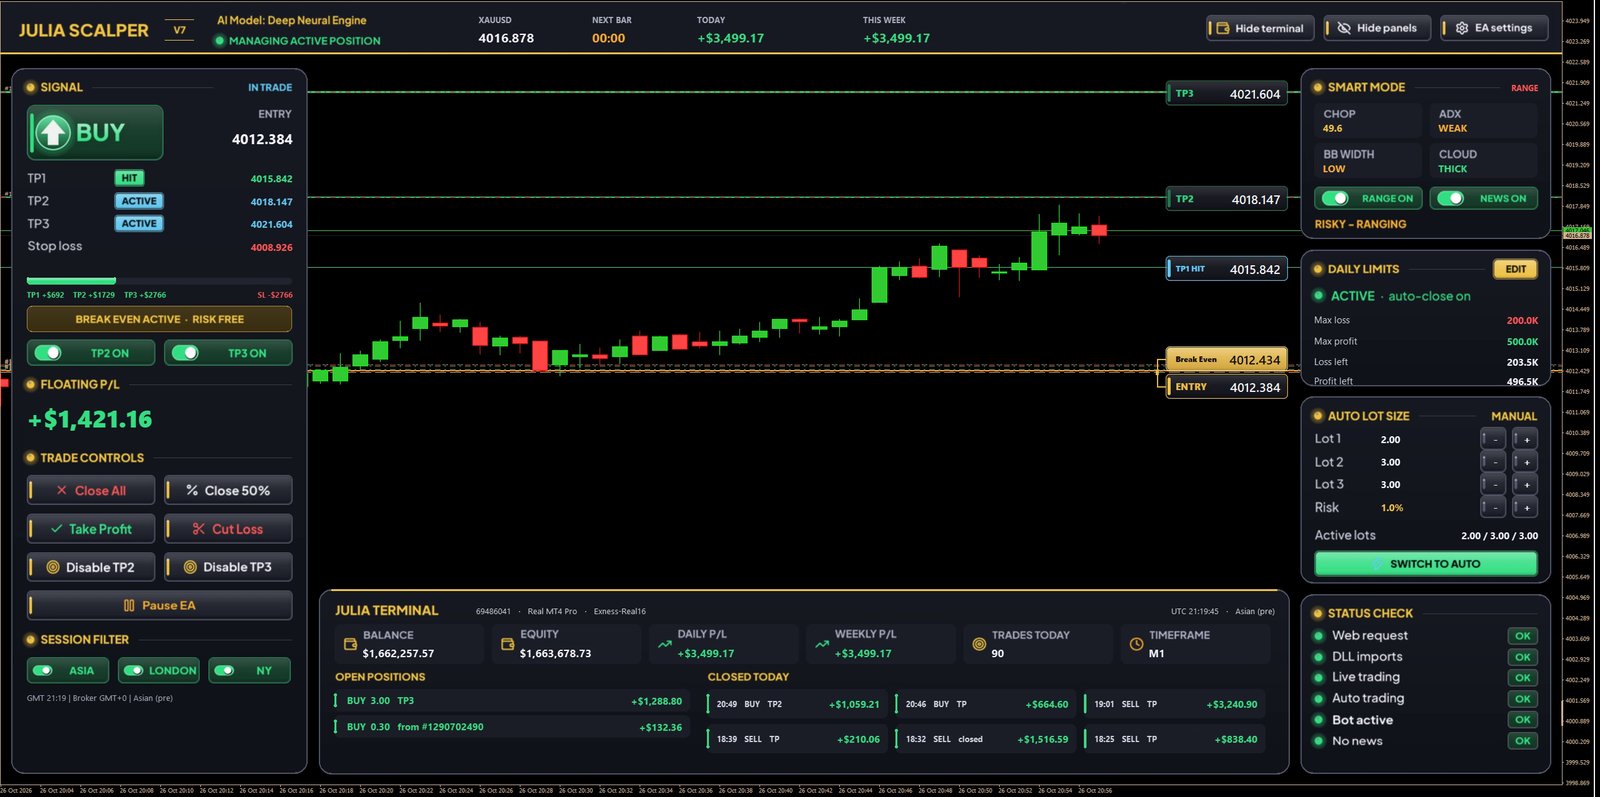1600x797 pixels.
Task: Click the target icon on Disable TP2
Action: [x=53, y=567]
